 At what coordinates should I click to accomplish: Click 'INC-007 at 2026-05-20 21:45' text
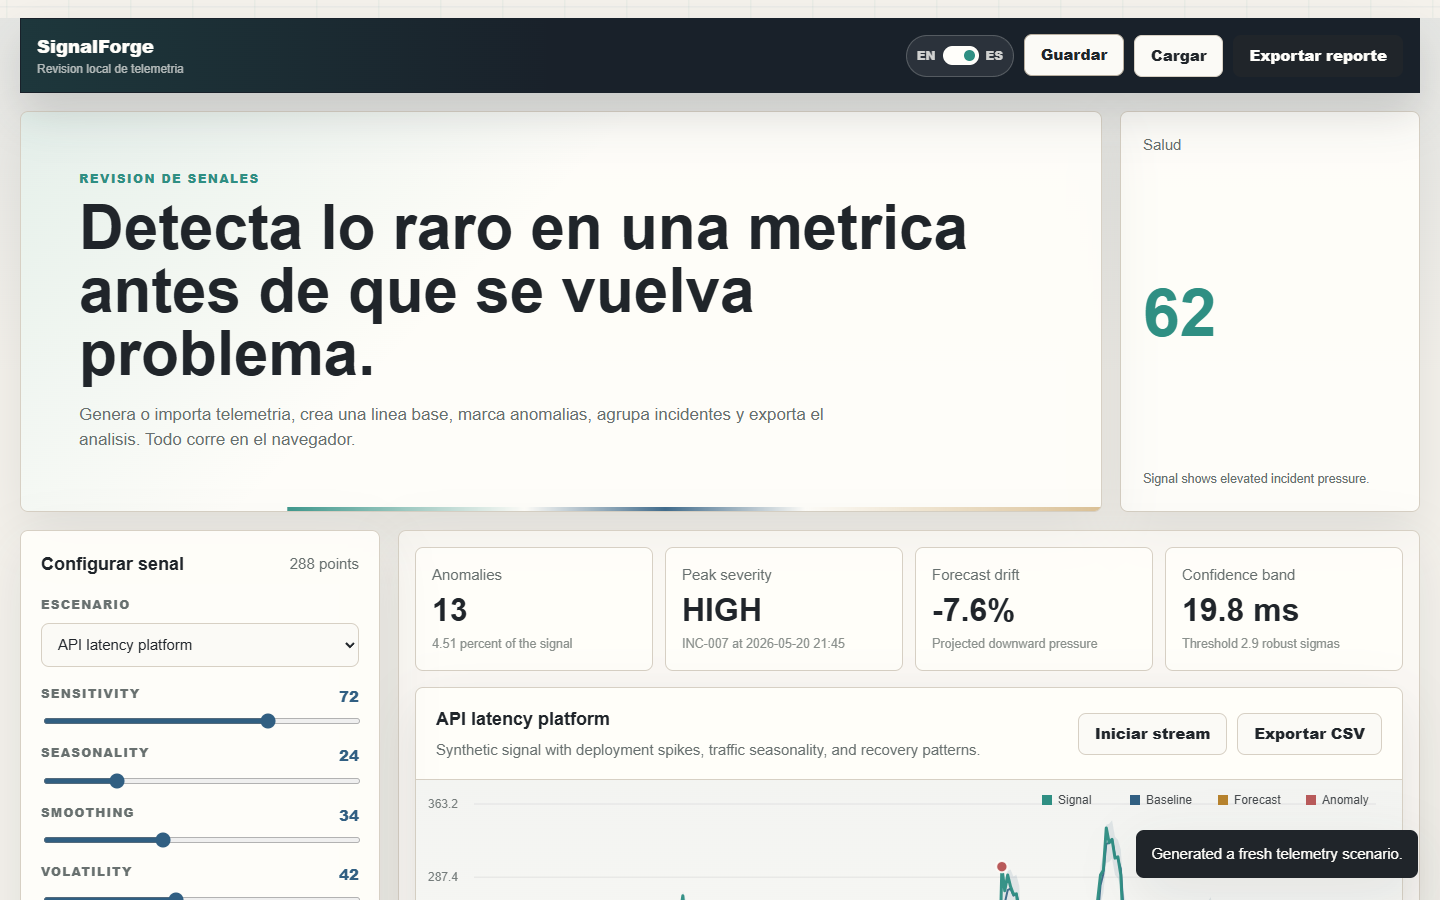pos(763,644)
